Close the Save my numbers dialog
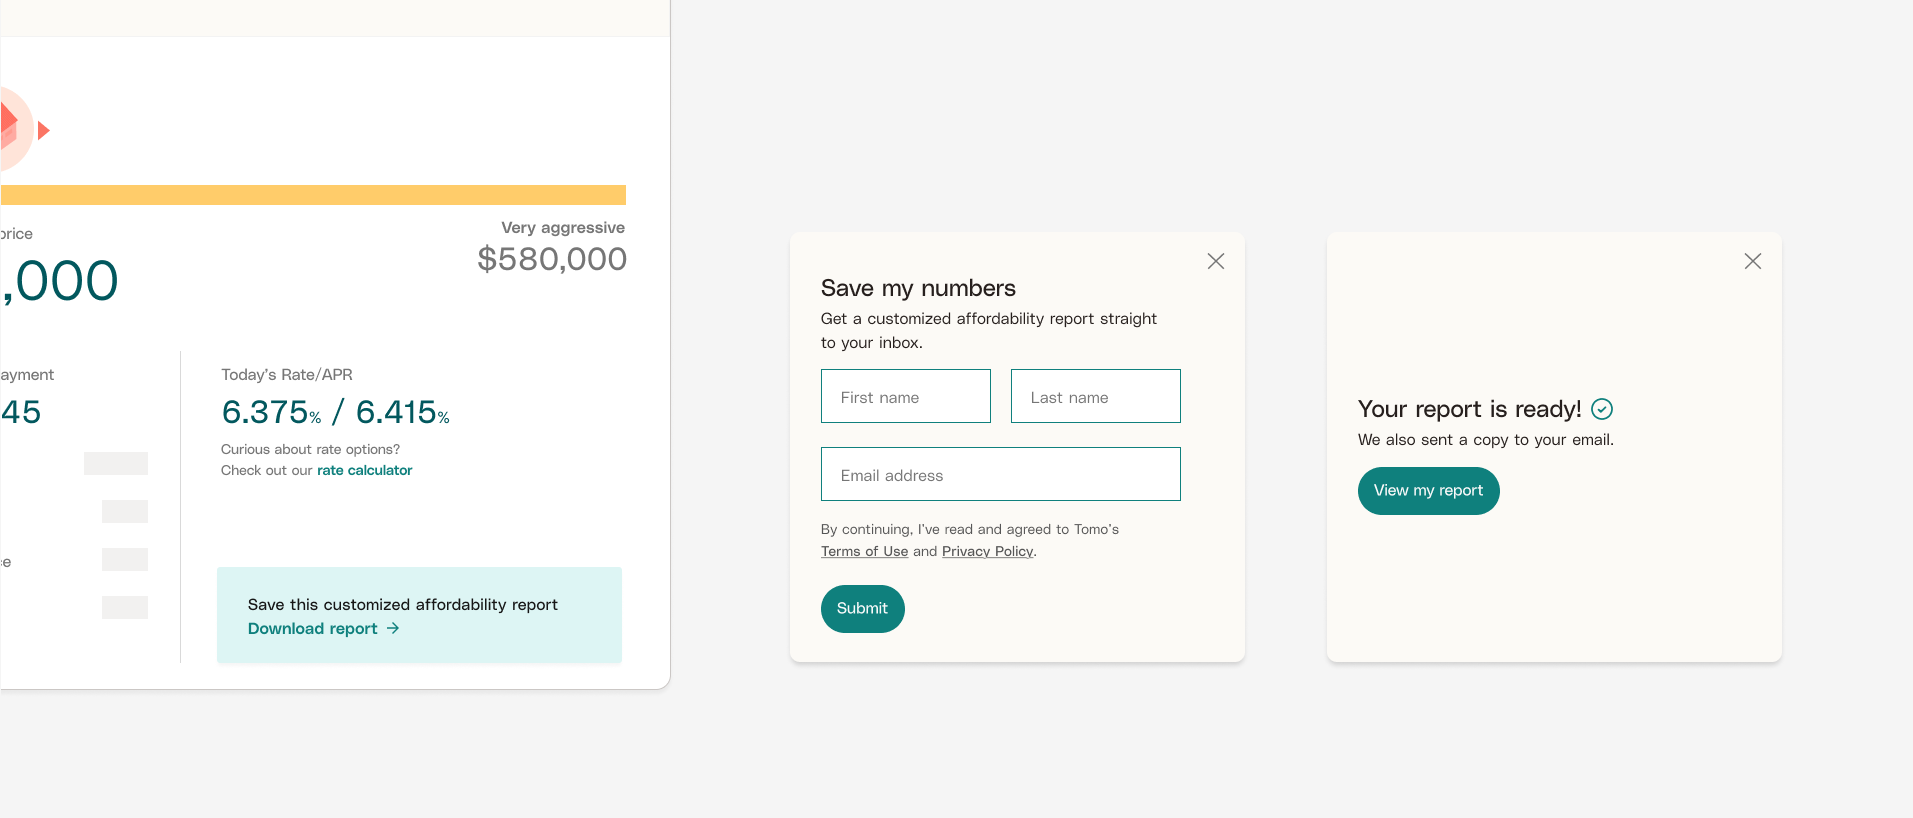This screenshot has height=818, width=1913. point(1216,261)
